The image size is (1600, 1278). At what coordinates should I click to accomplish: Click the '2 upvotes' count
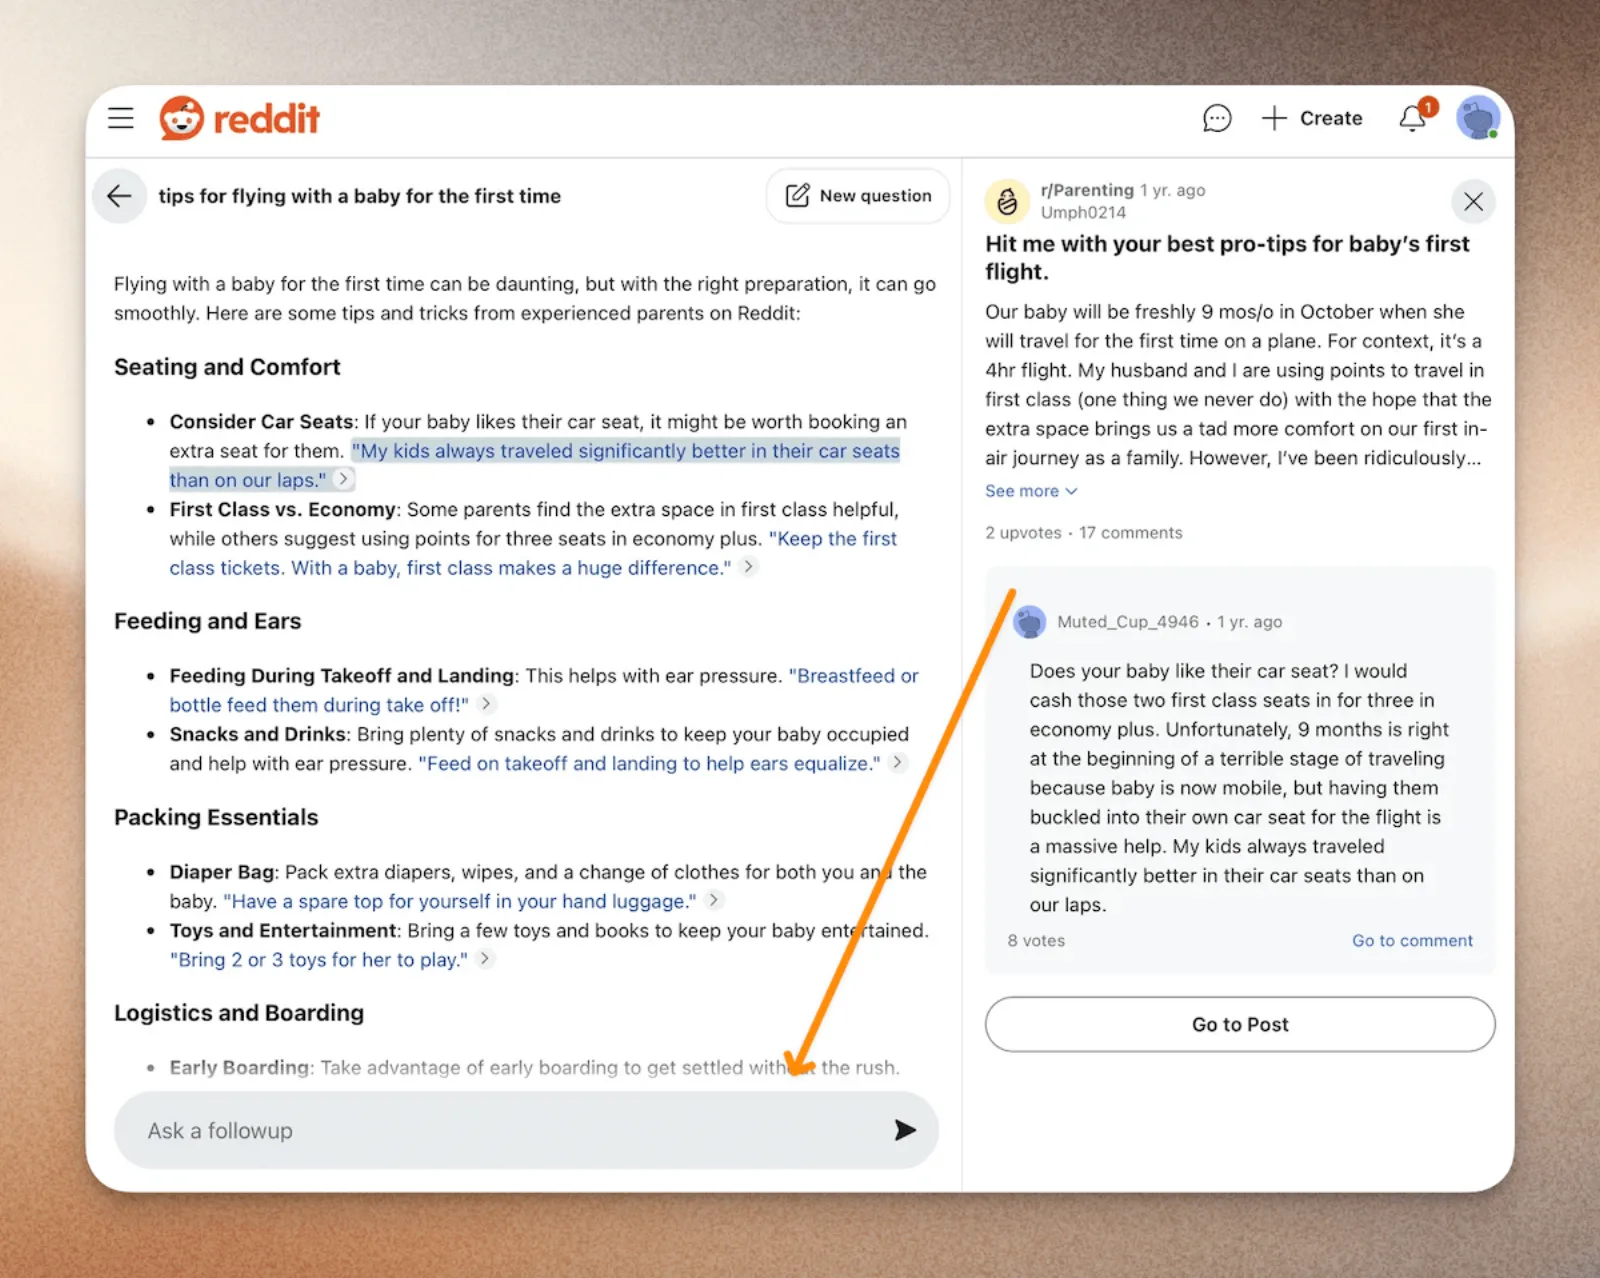1023,533
